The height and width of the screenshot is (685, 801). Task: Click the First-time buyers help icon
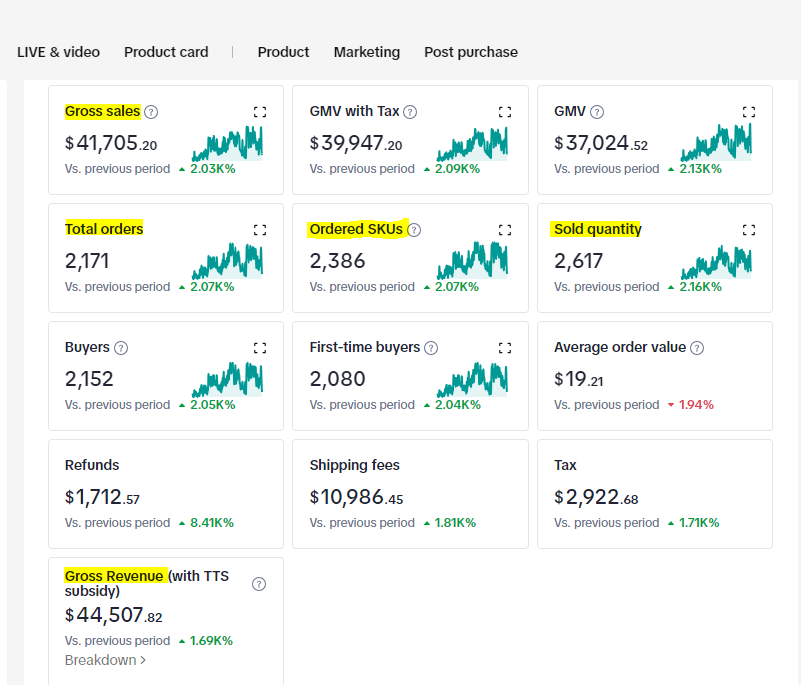431,348
